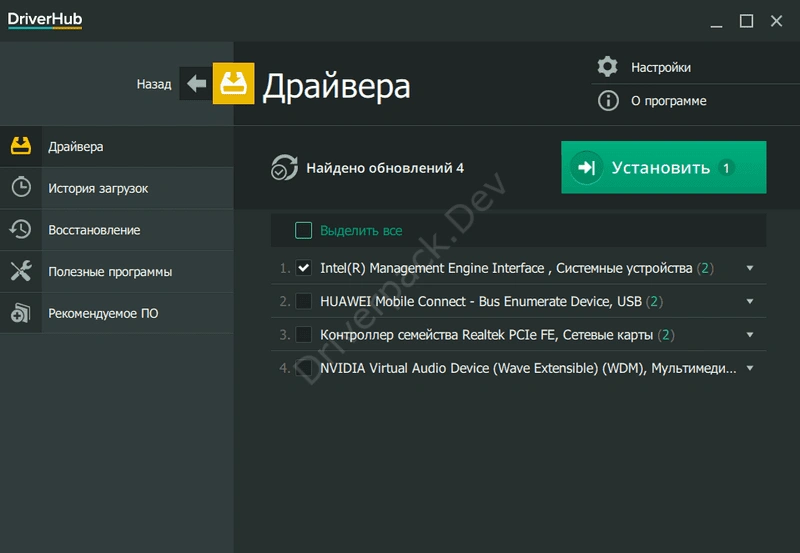Click 'Найдено обновлений 4' status text
The image size is (800, 553).
(x=385, y=168)
